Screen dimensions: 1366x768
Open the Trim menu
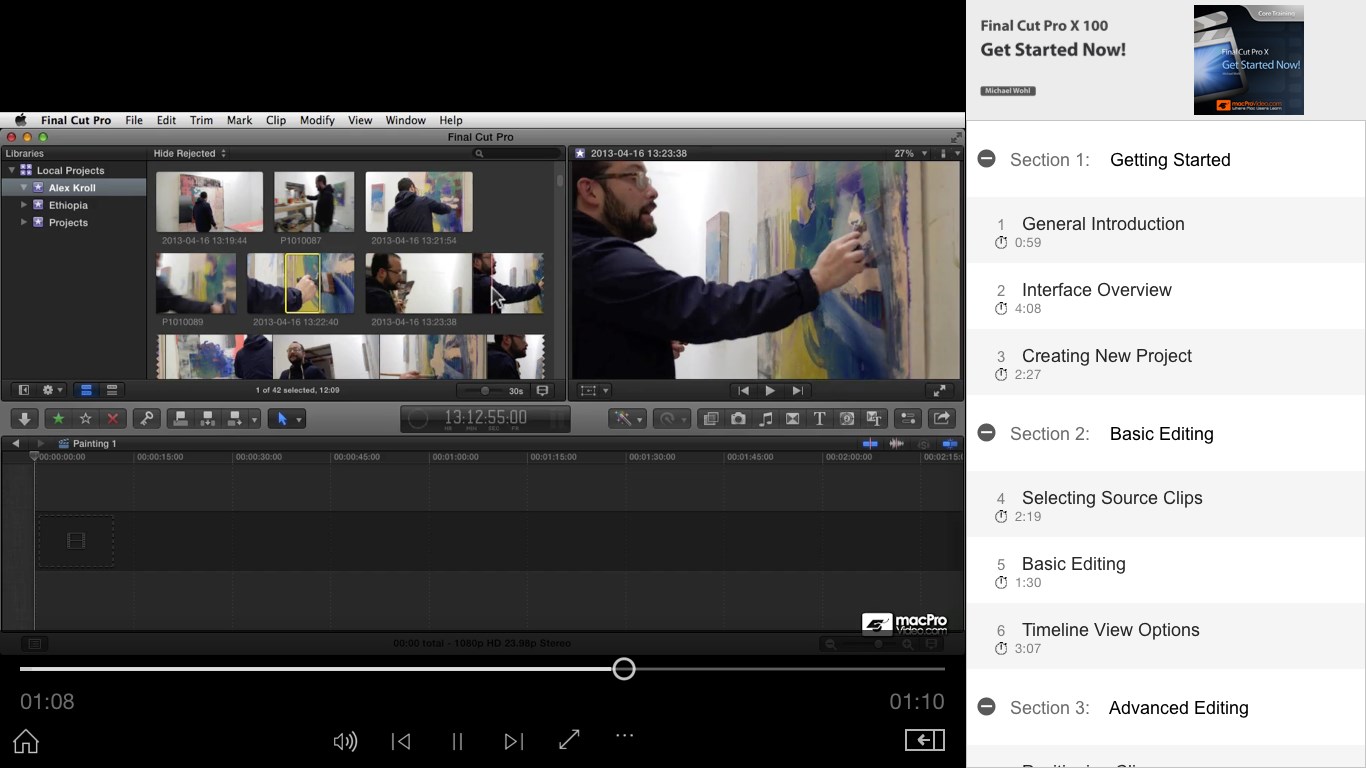pyautogui.click(x=201, y=120)
